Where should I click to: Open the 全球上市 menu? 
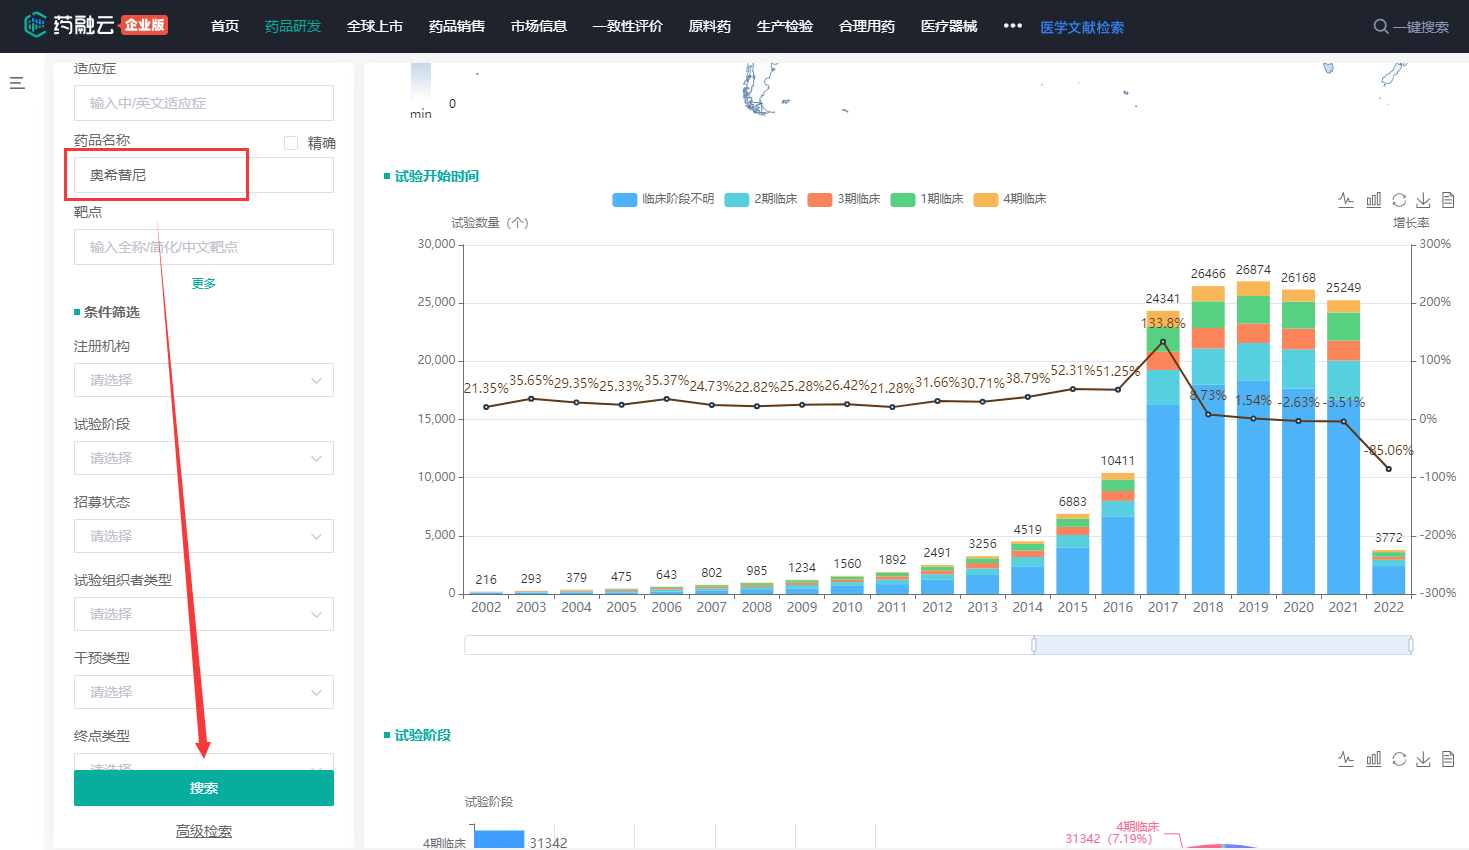coord(374,26)
